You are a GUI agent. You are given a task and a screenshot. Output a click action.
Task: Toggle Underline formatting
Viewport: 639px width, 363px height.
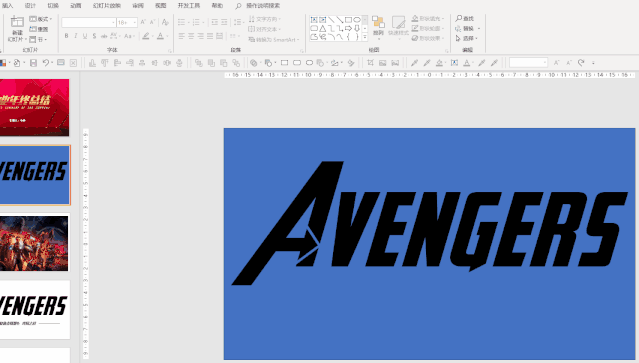click(x=85, y=36)
